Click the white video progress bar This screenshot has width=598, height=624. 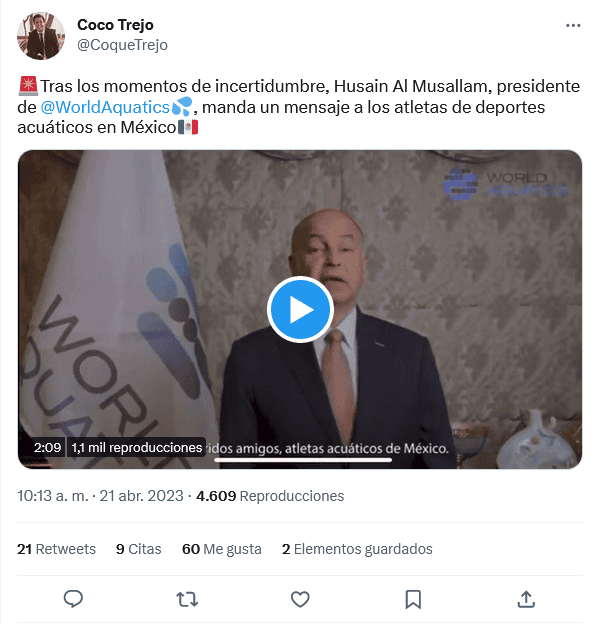point(303,460)
